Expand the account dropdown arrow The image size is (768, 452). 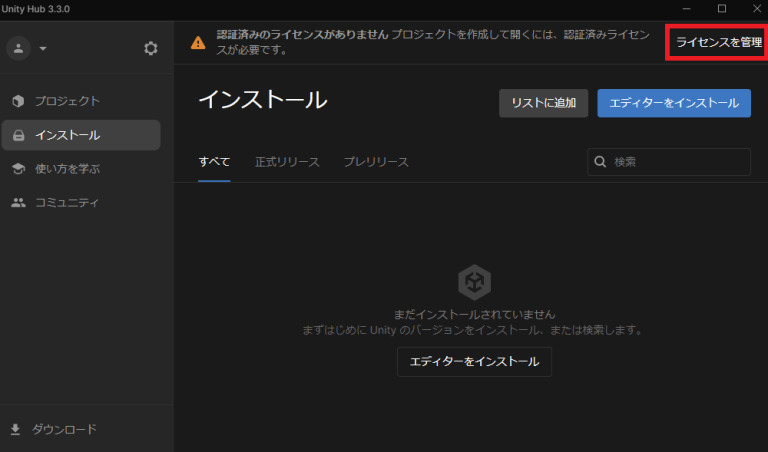(43, 48)
